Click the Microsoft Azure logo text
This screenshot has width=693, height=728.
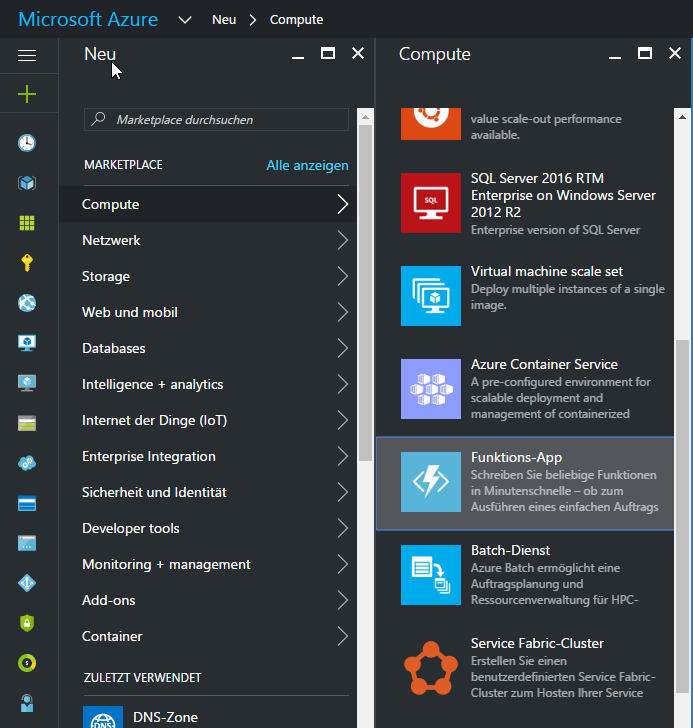click(88, 20)
